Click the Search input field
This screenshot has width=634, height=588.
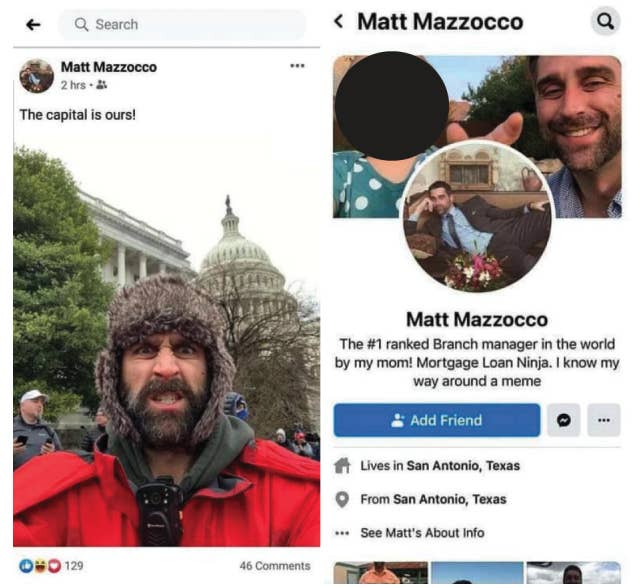[x=182, y=25]
